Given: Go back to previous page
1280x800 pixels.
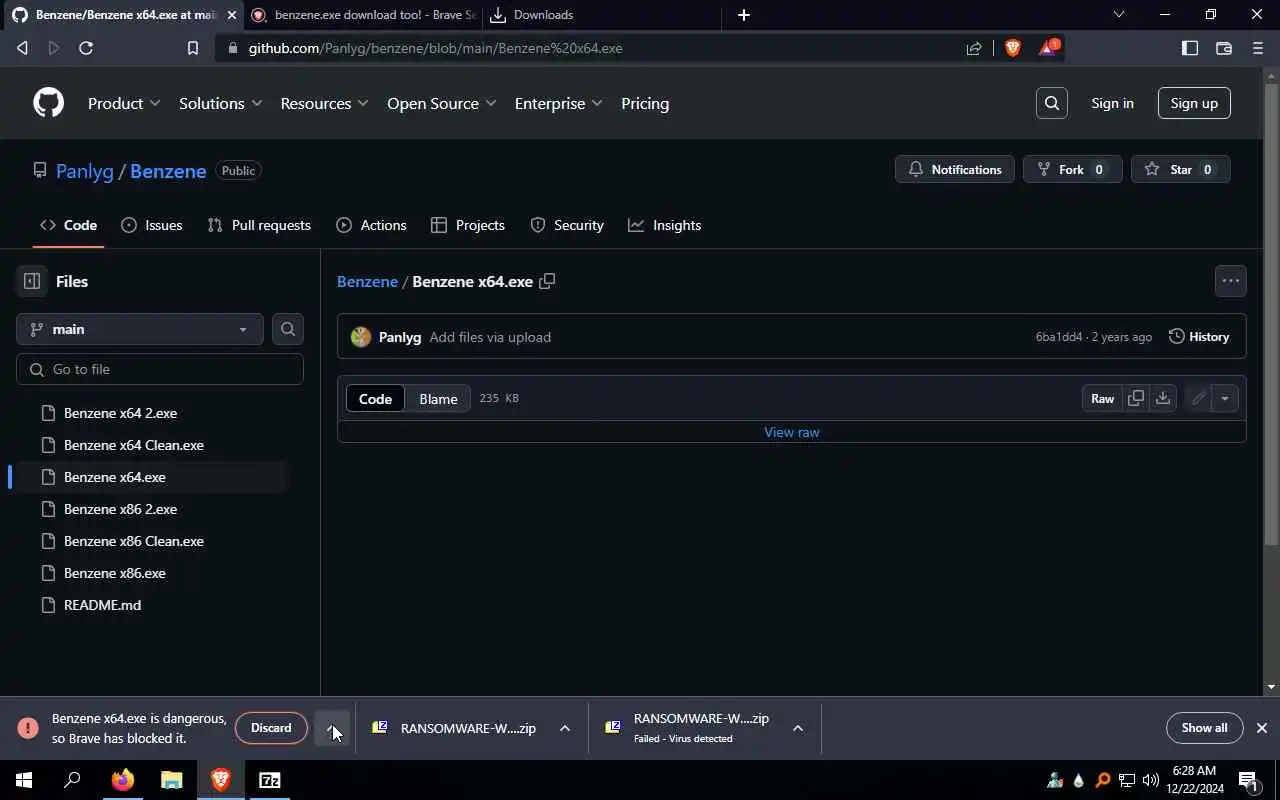Looking at the screenshot, I should coord(22,48).
